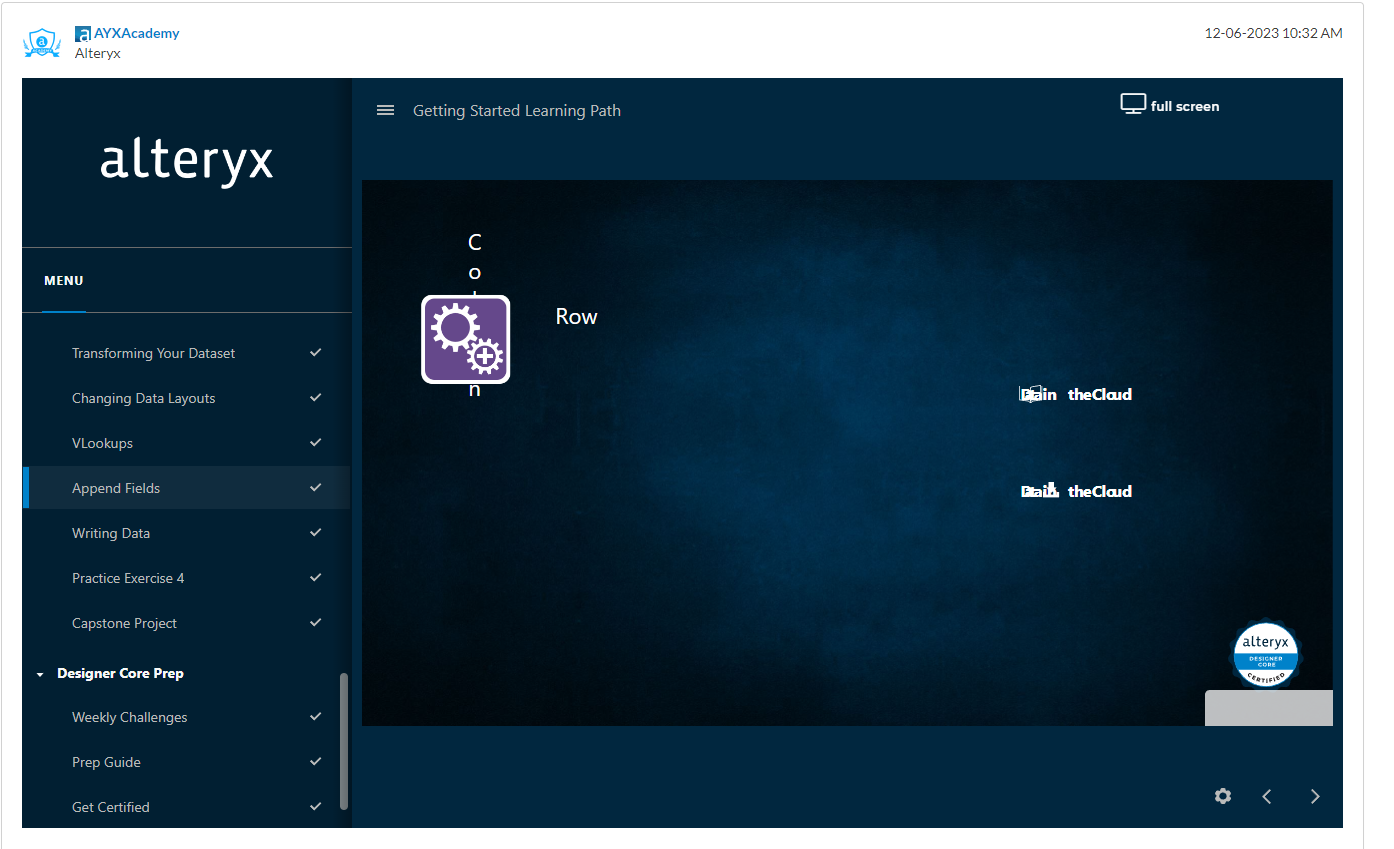Select the Get Certified item
Screen dimensions: 1394x849
tap(111, 807)
